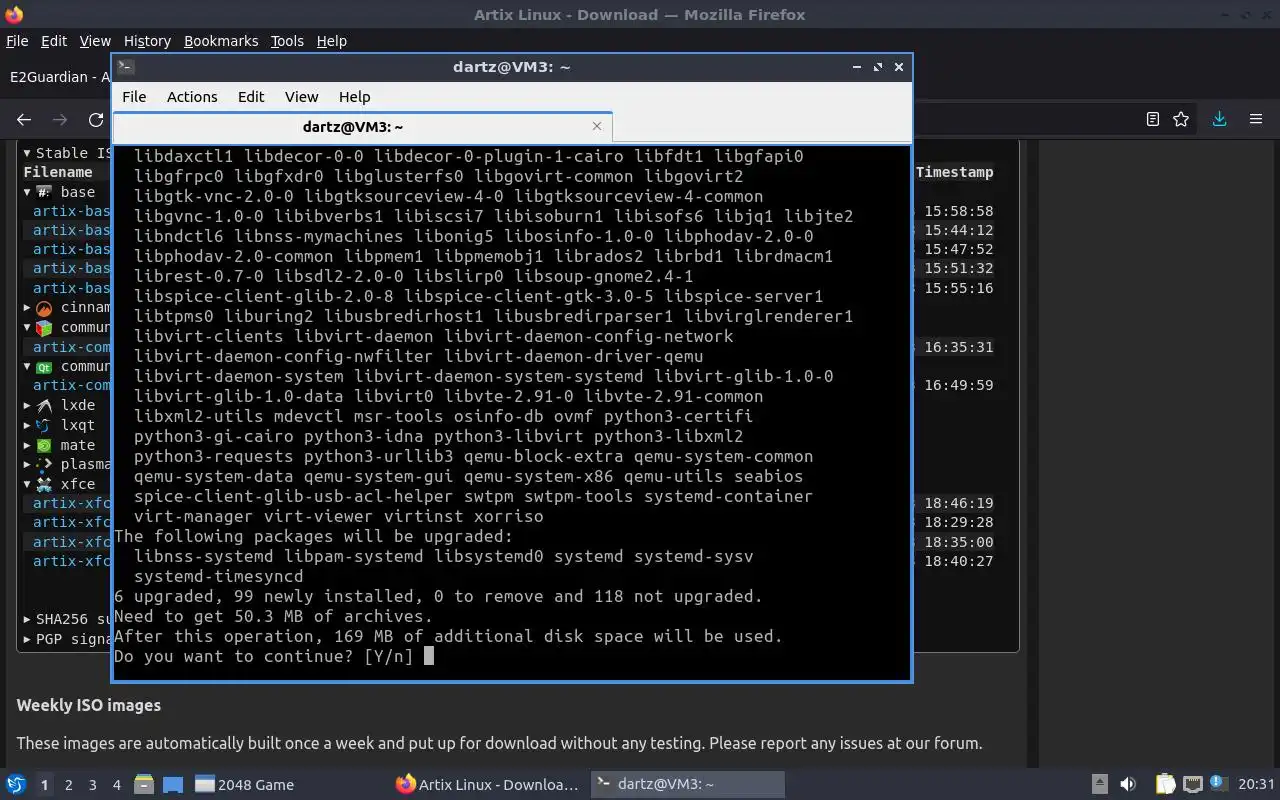The width and height of the screenshot is (1280, 800).
Task: Expand the lxqt folder arrow
Action: pos(28,425)
